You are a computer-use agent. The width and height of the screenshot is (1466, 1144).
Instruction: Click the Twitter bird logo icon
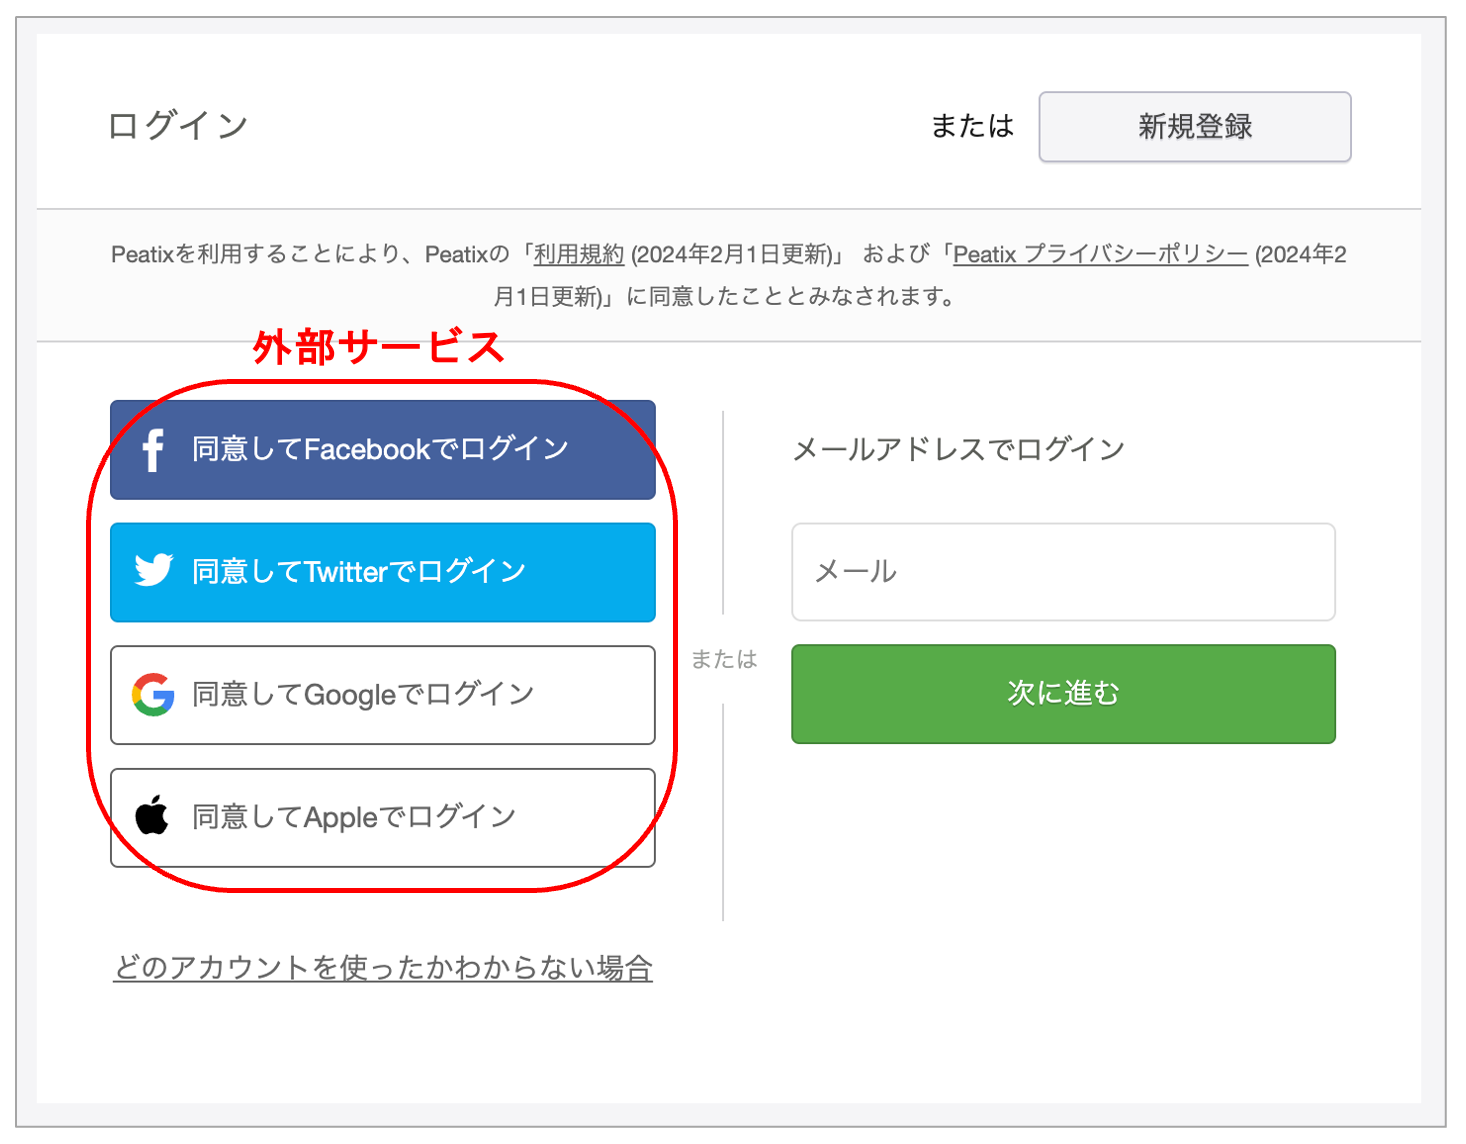(154, 570)
